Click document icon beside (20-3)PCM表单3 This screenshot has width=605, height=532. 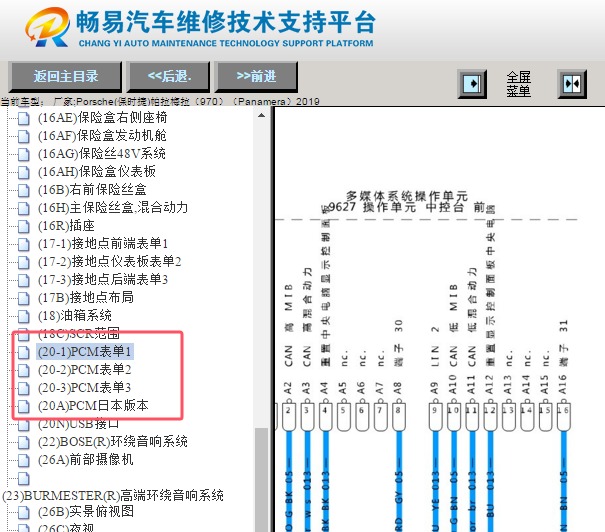point(24,388)
